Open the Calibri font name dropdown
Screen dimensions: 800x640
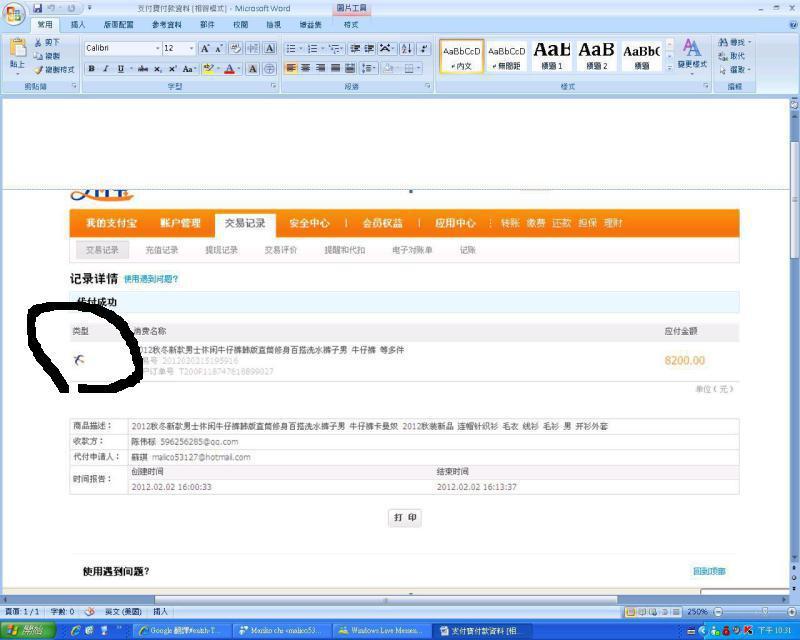point(158,48)
